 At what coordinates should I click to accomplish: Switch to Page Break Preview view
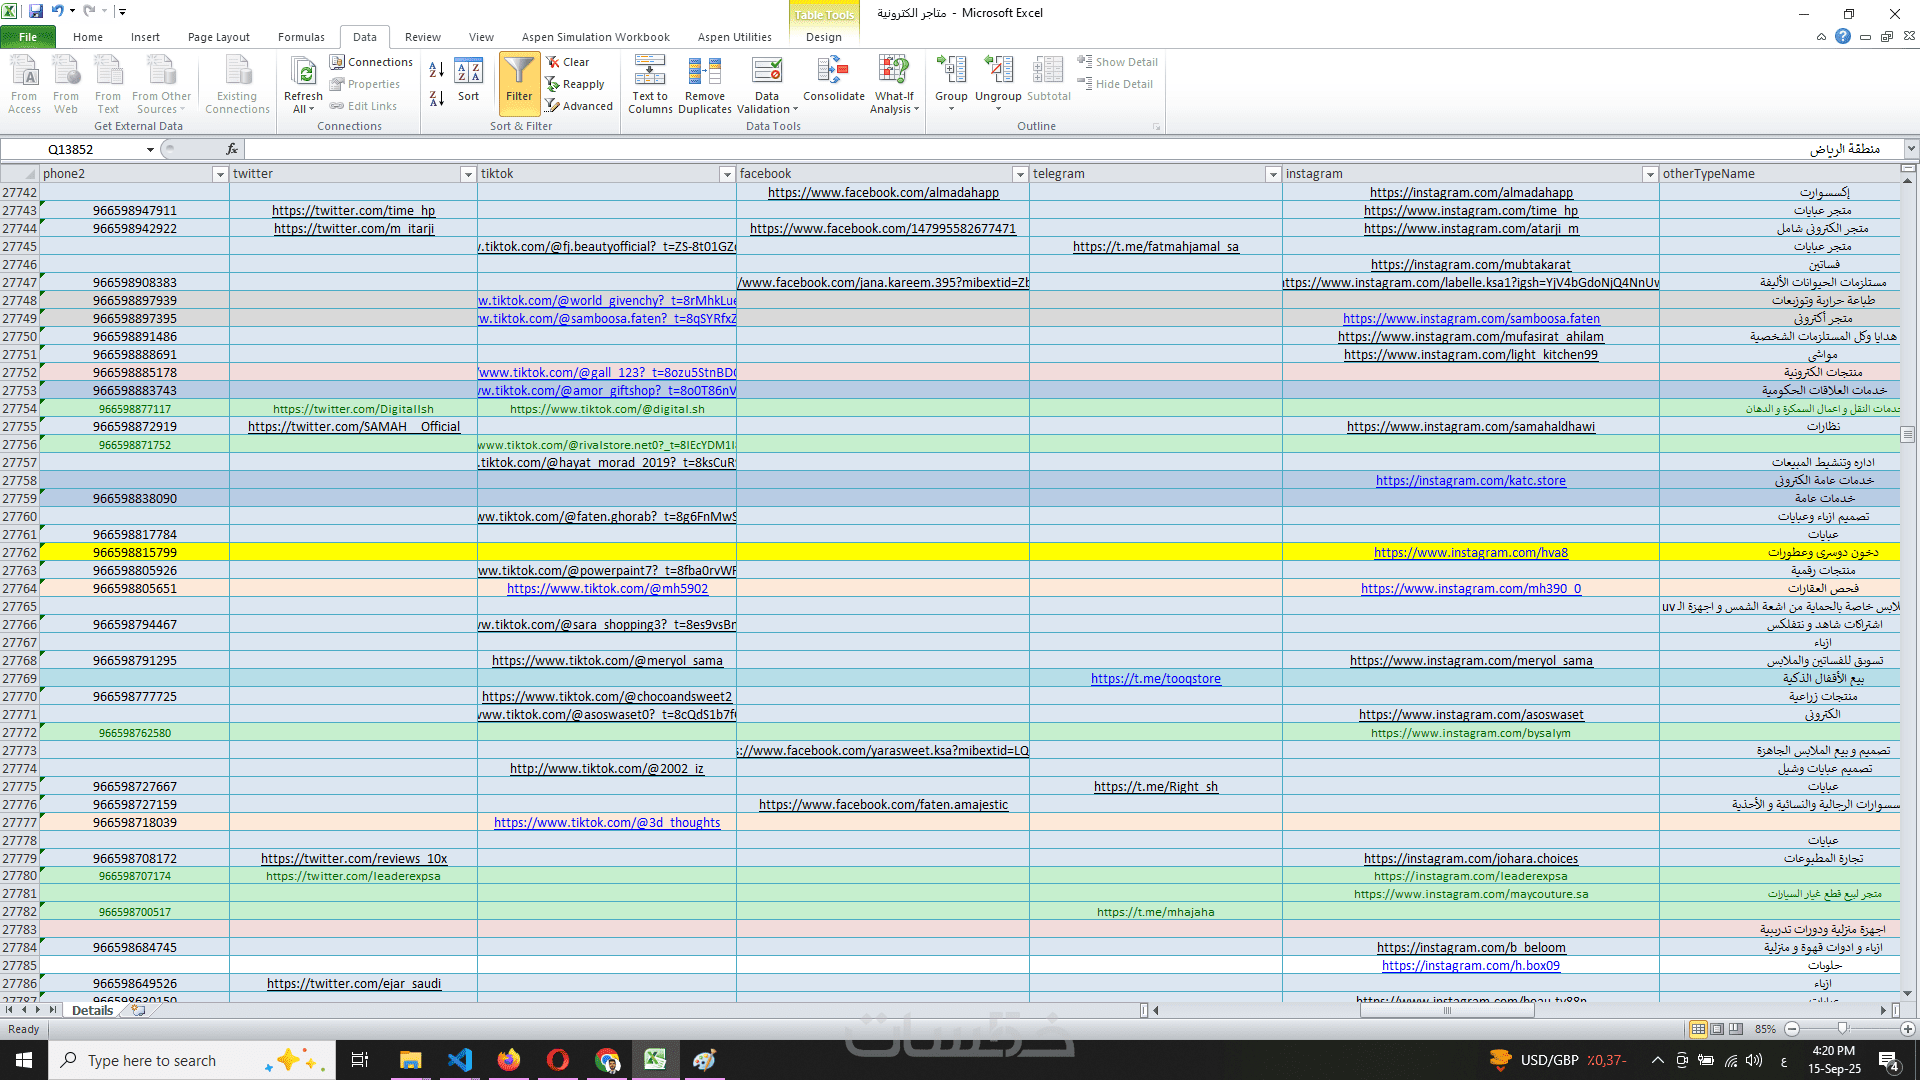(x=1736, y=1029)
